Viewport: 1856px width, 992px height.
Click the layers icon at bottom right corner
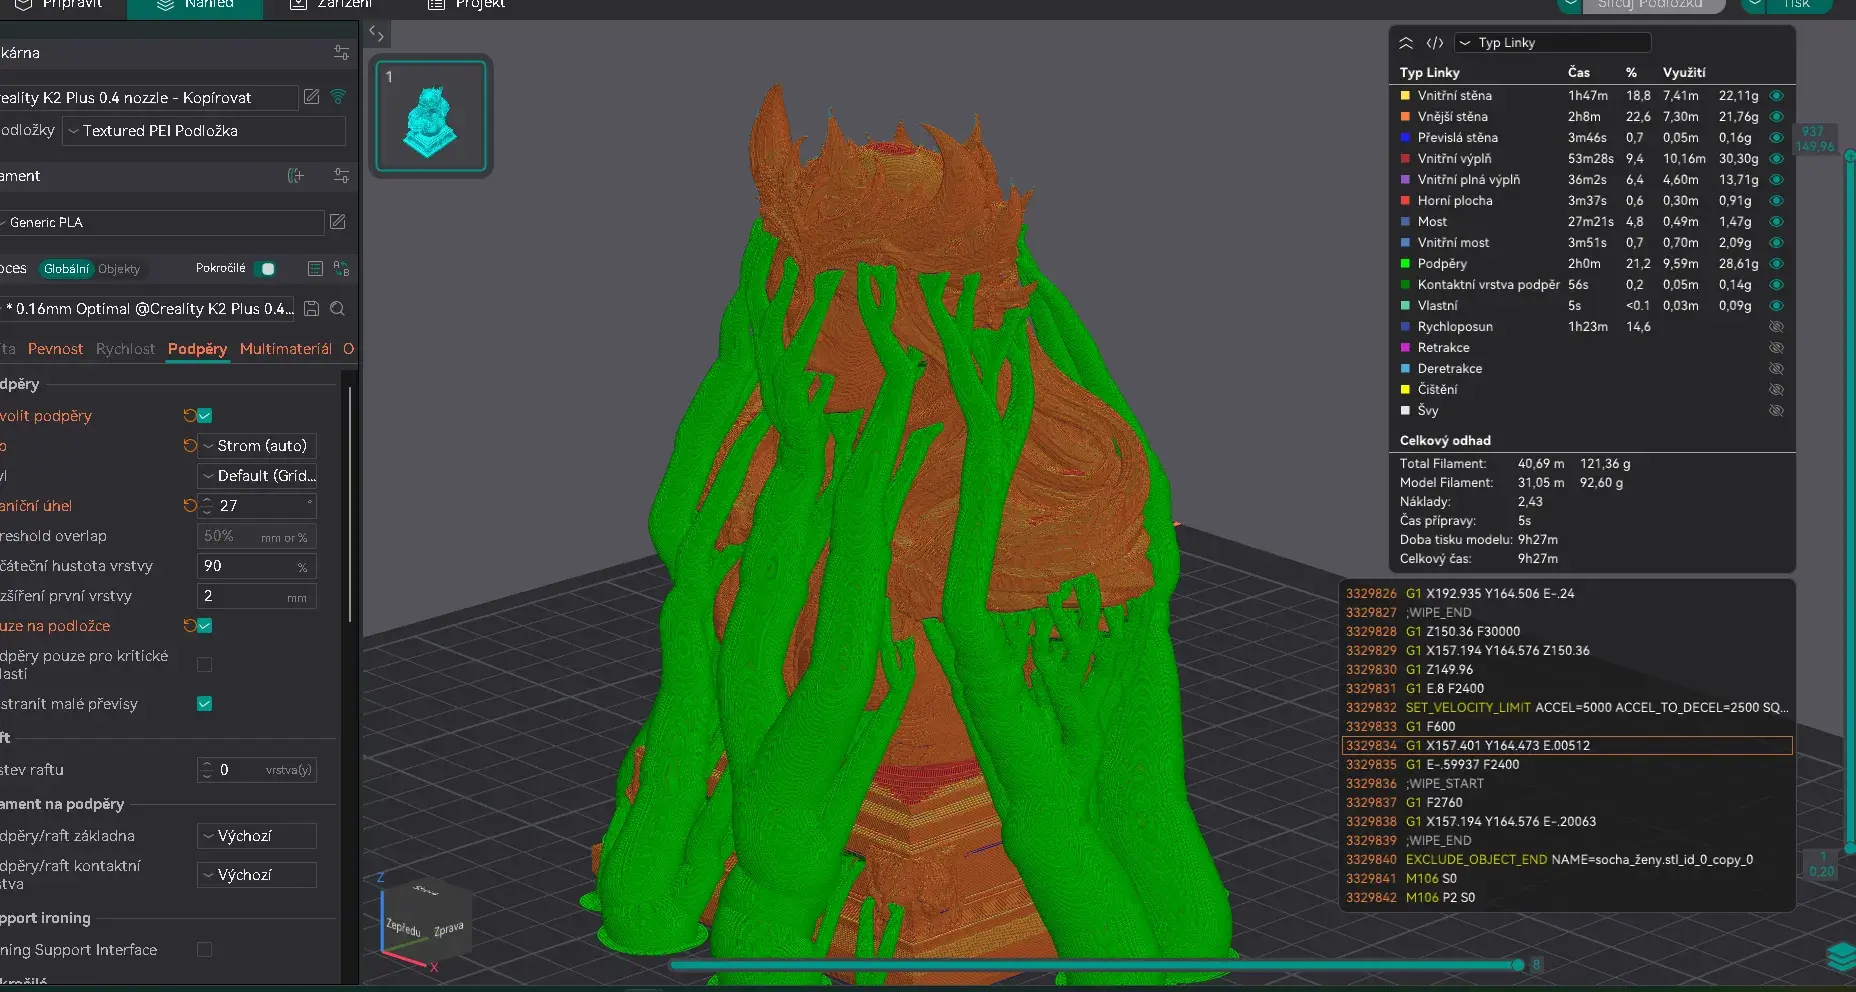point(1840,957)
